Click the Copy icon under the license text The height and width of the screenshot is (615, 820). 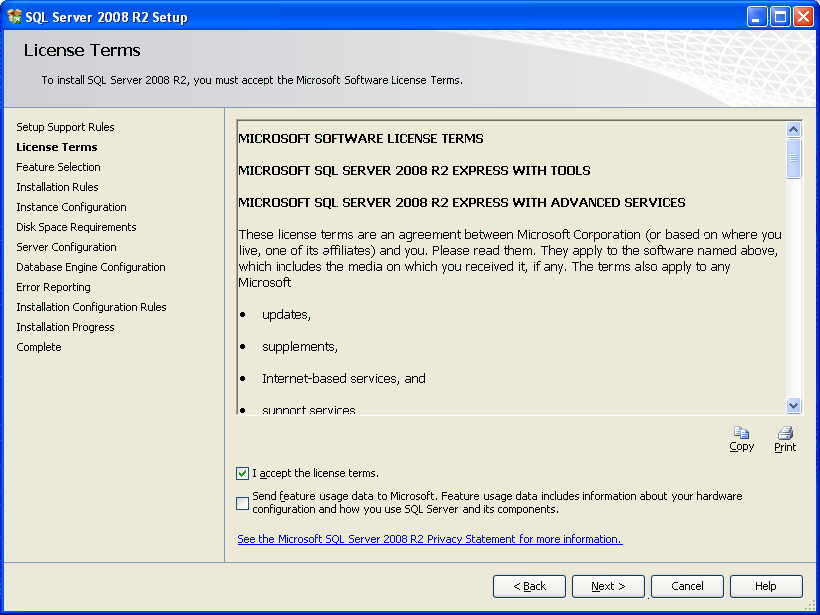[x=741, y=432]
